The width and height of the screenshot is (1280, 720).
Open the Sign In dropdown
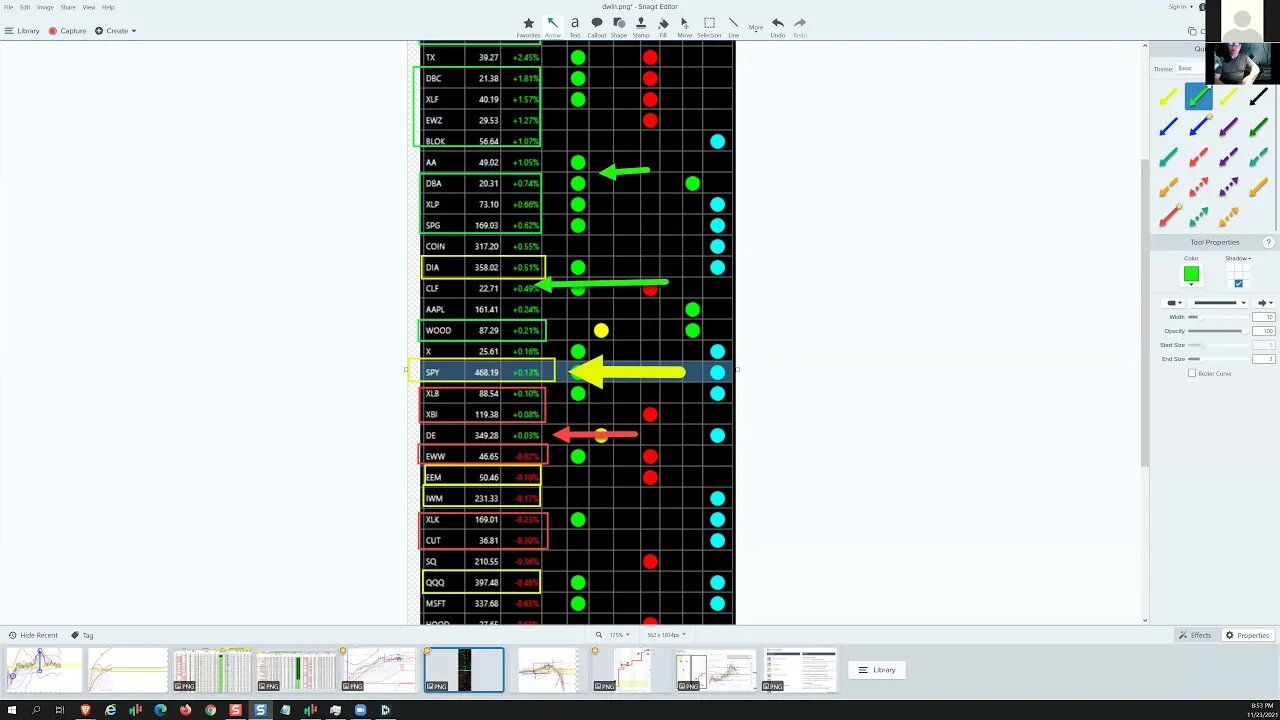pos(1180,7)
